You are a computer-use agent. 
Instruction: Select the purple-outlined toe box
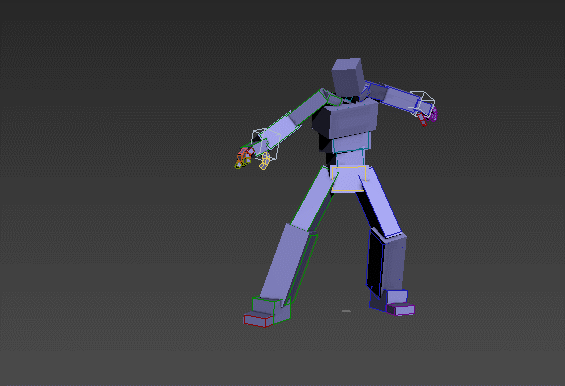[x=400, y=310]
